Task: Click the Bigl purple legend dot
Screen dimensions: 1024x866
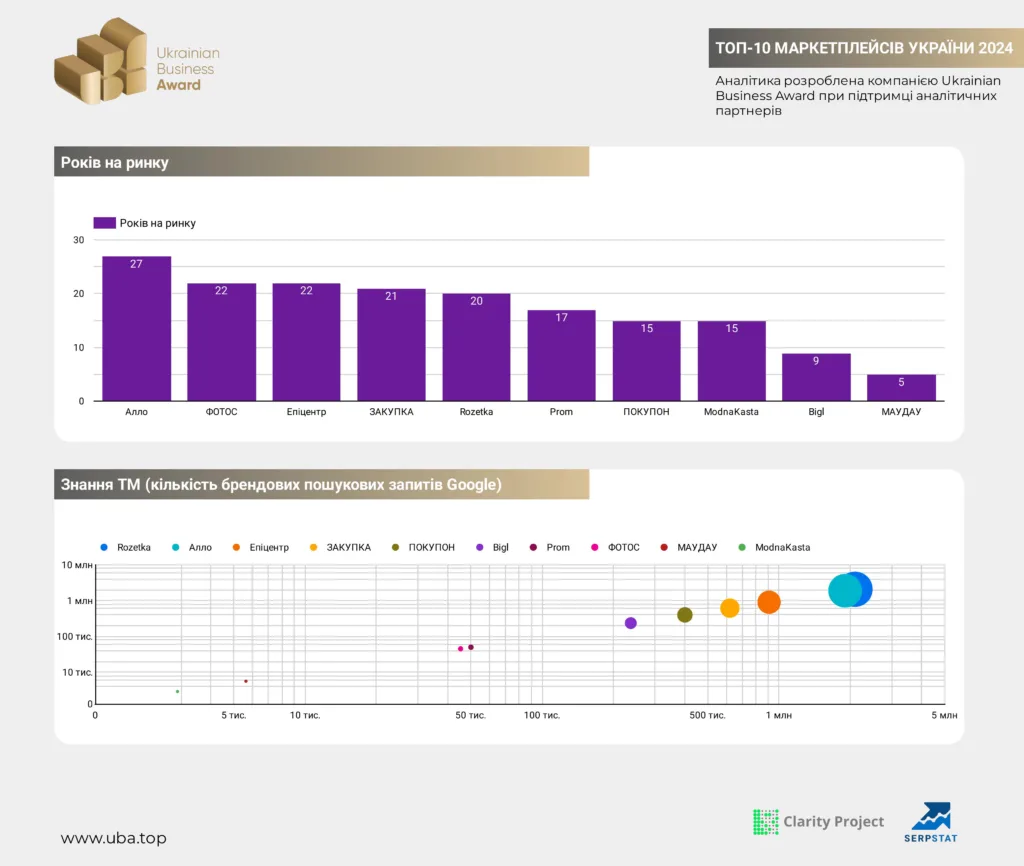Action: (480, 547)
